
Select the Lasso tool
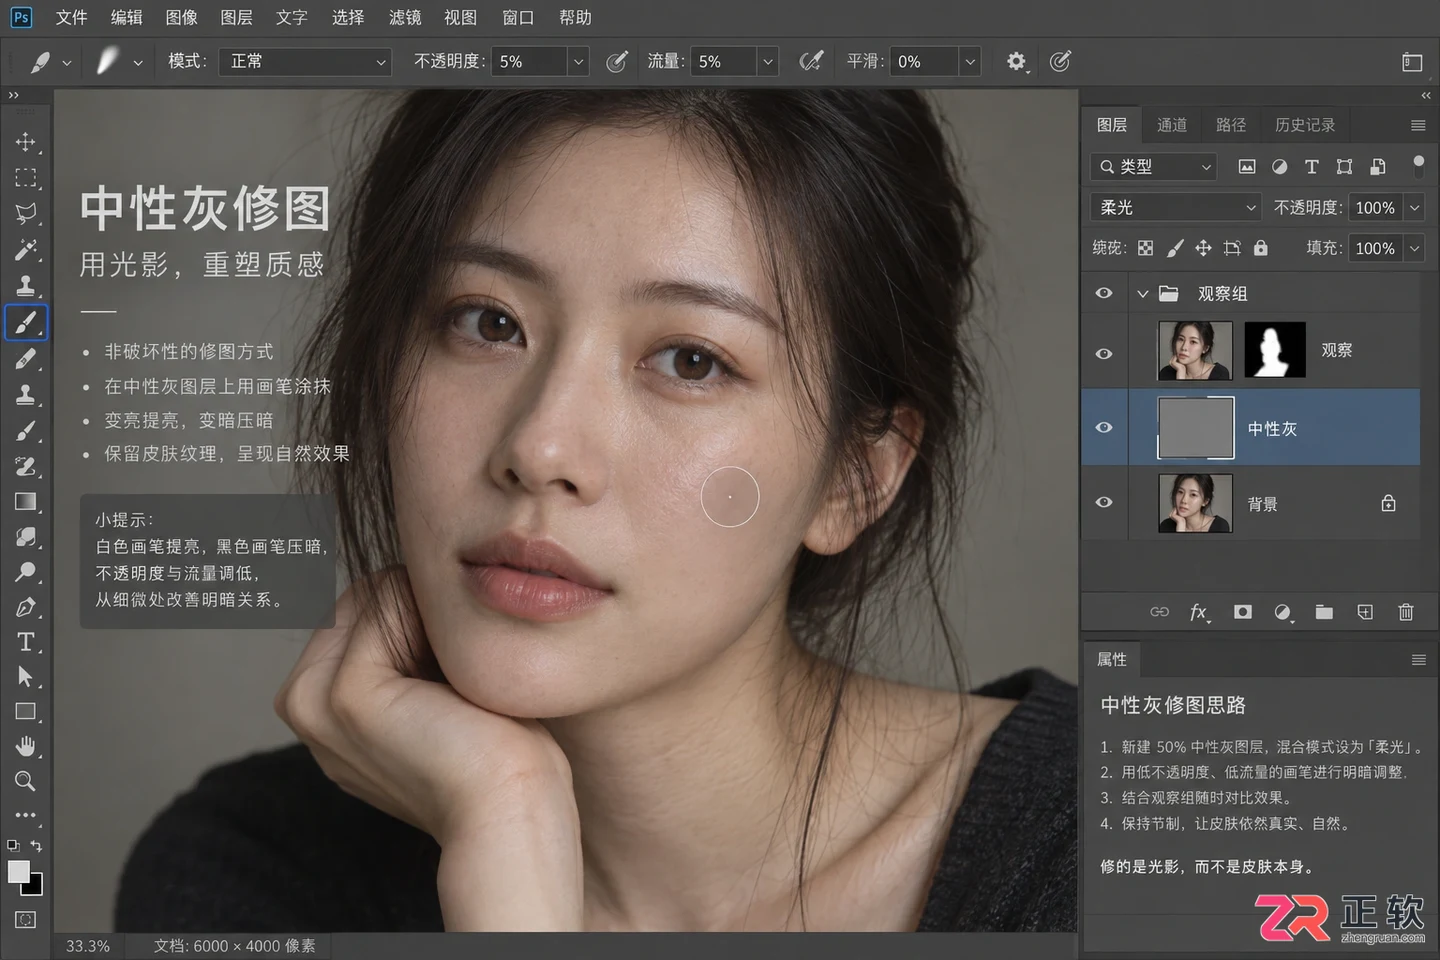tap(26, 213)
